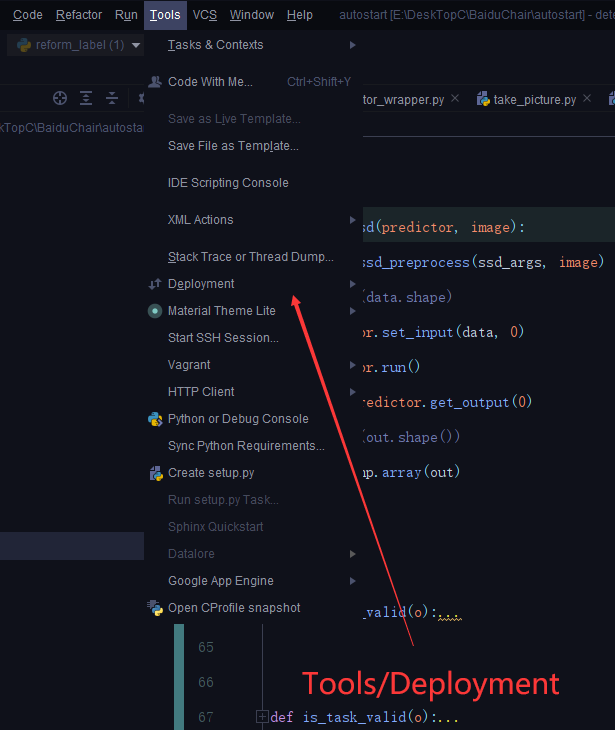Click line number 66 in gutter
The height and width of the screenshot is (730, 615).
[x=205, y=682]
